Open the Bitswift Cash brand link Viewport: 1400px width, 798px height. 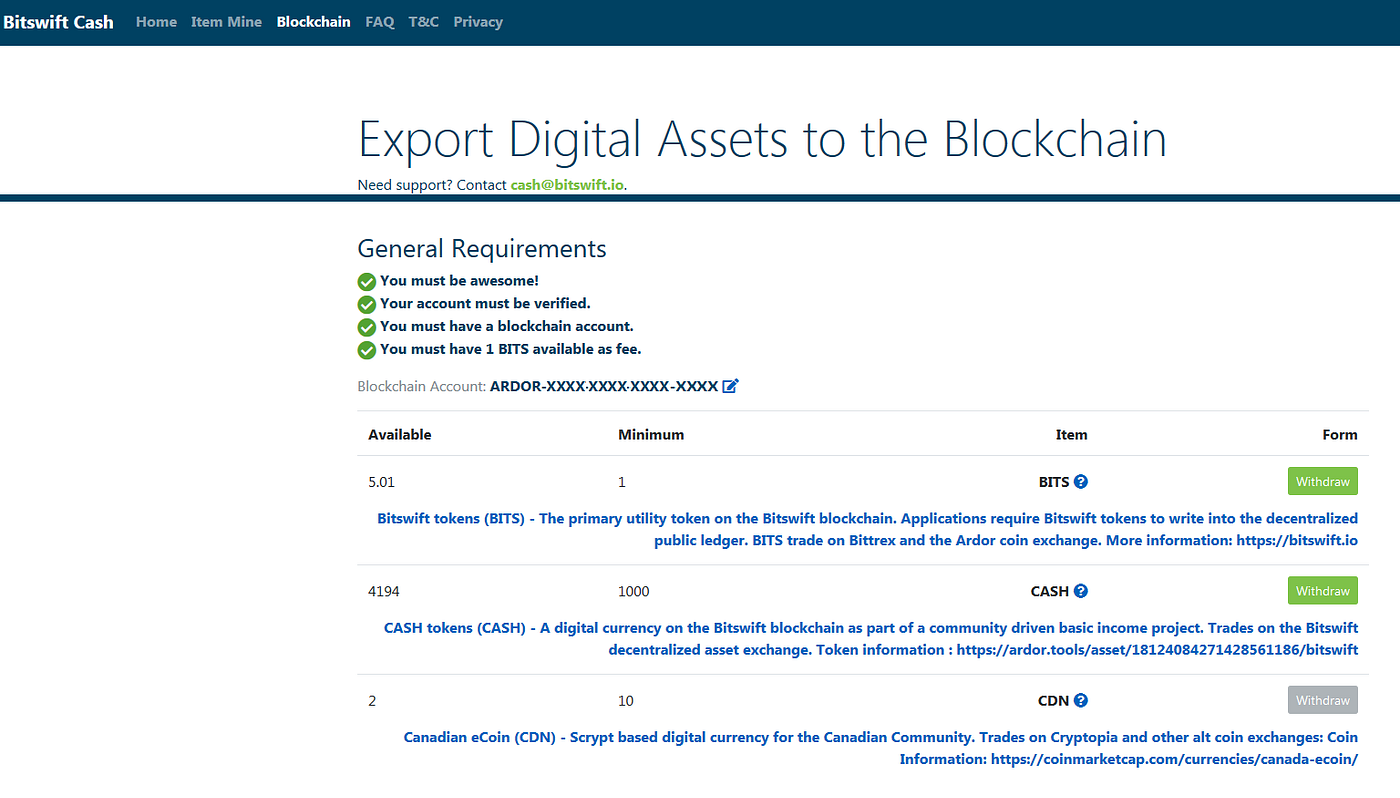59,21
